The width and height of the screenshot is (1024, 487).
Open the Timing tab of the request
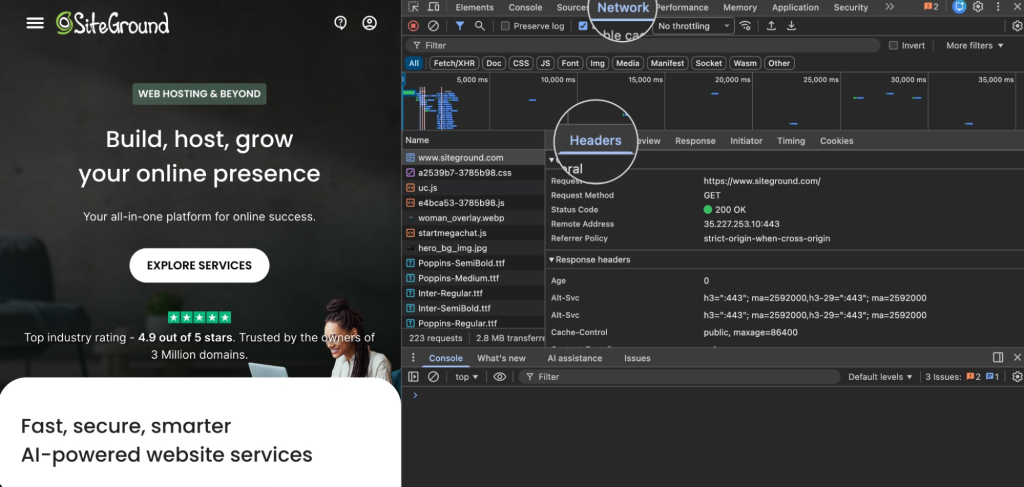click(791, 141)
